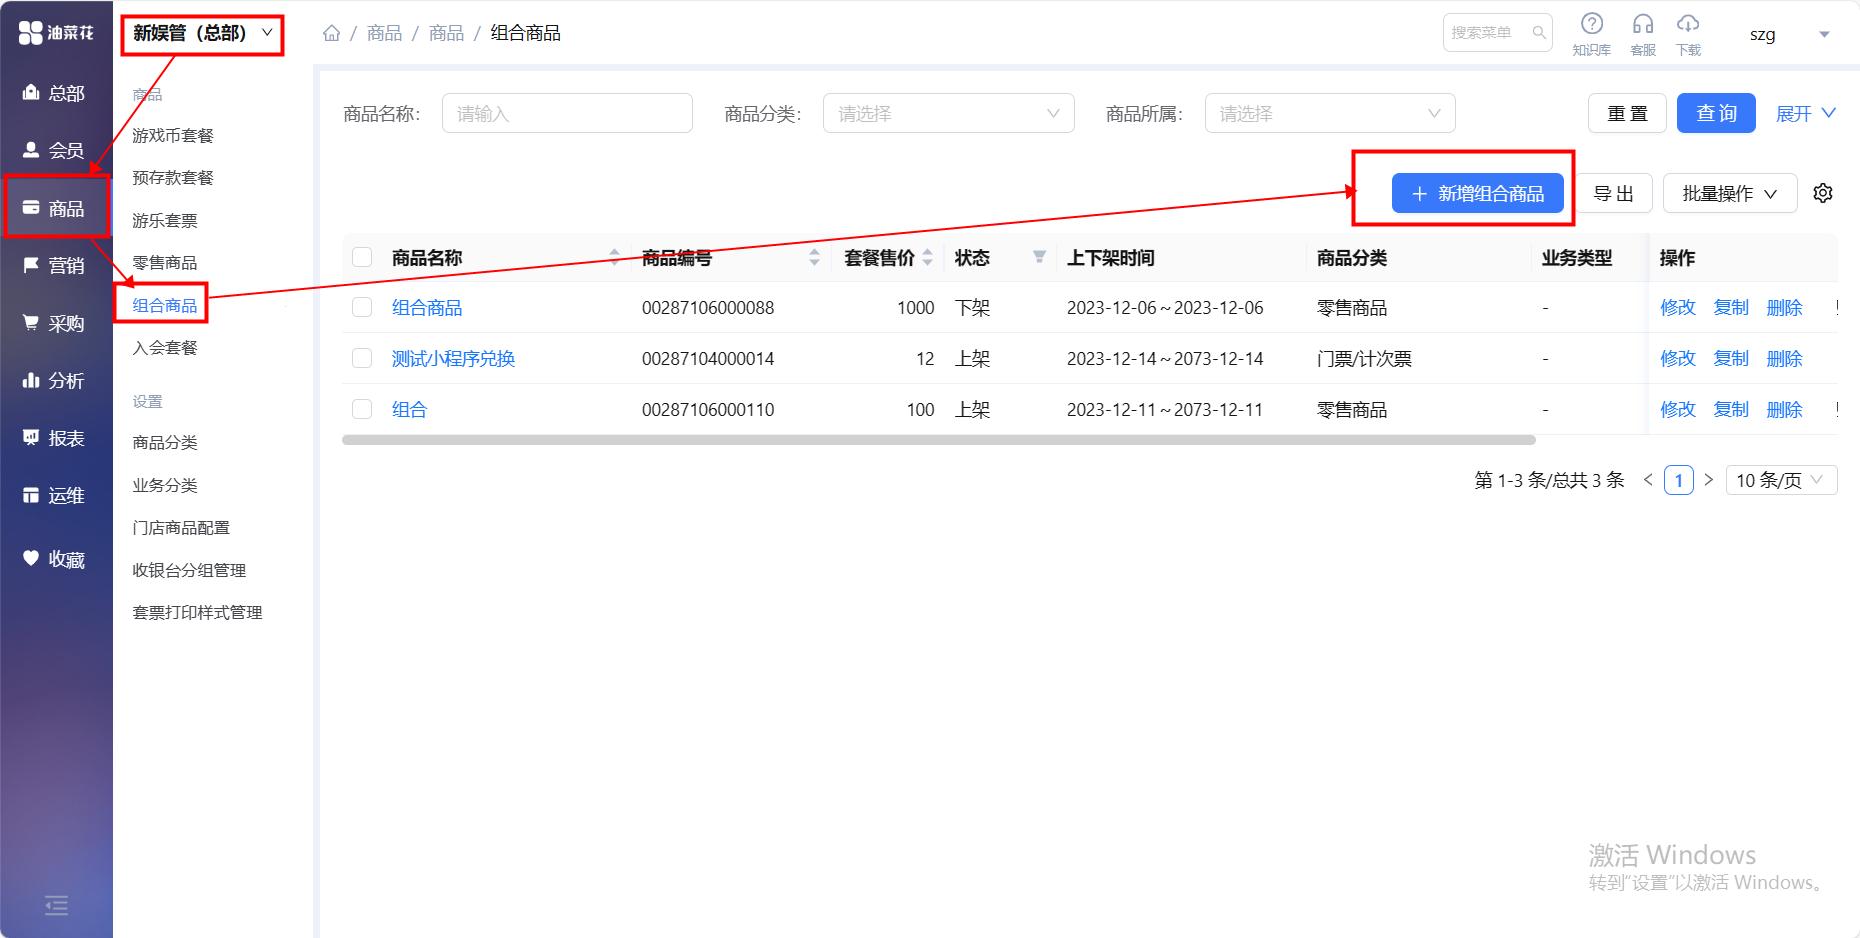Open 采购 section in sidebar

[55, 324]
